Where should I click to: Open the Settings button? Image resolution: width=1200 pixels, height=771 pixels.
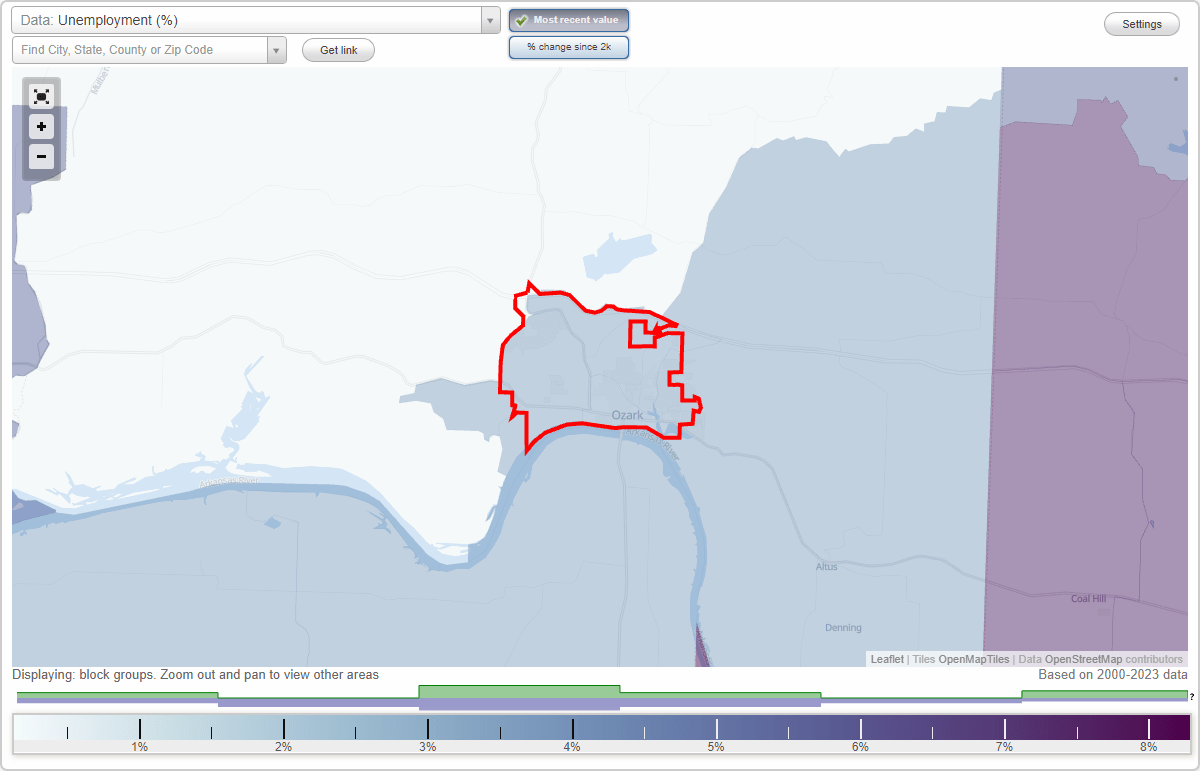click(1142, 24)
